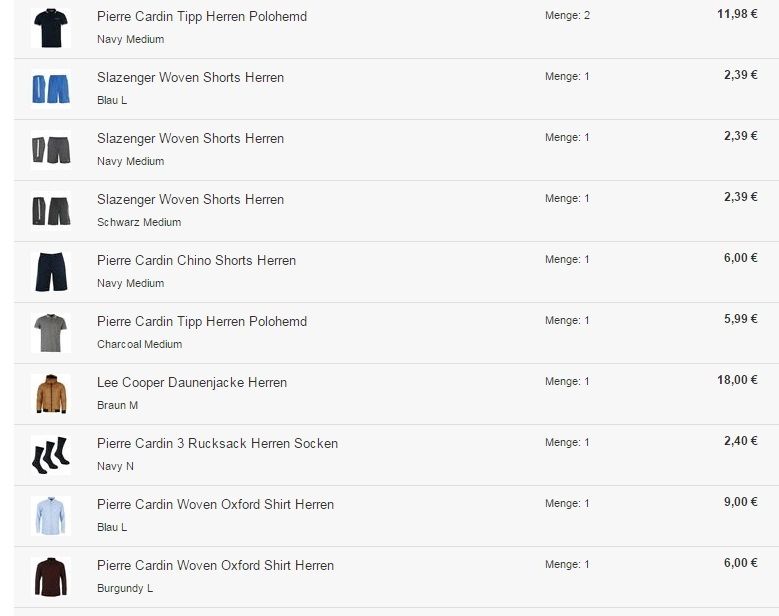Open Lee Cooper Daunenjacke Herren link
This screenshot has width=779, height=616.
click(x=191, y=383)
